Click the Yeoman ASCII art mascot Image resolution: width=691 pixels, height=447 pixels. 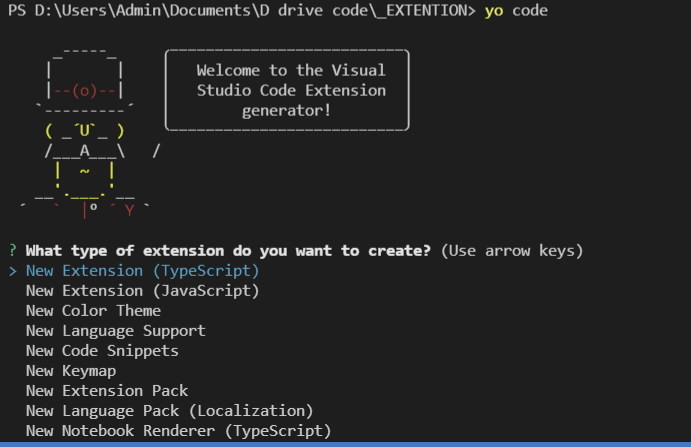(x=88, y=134)
